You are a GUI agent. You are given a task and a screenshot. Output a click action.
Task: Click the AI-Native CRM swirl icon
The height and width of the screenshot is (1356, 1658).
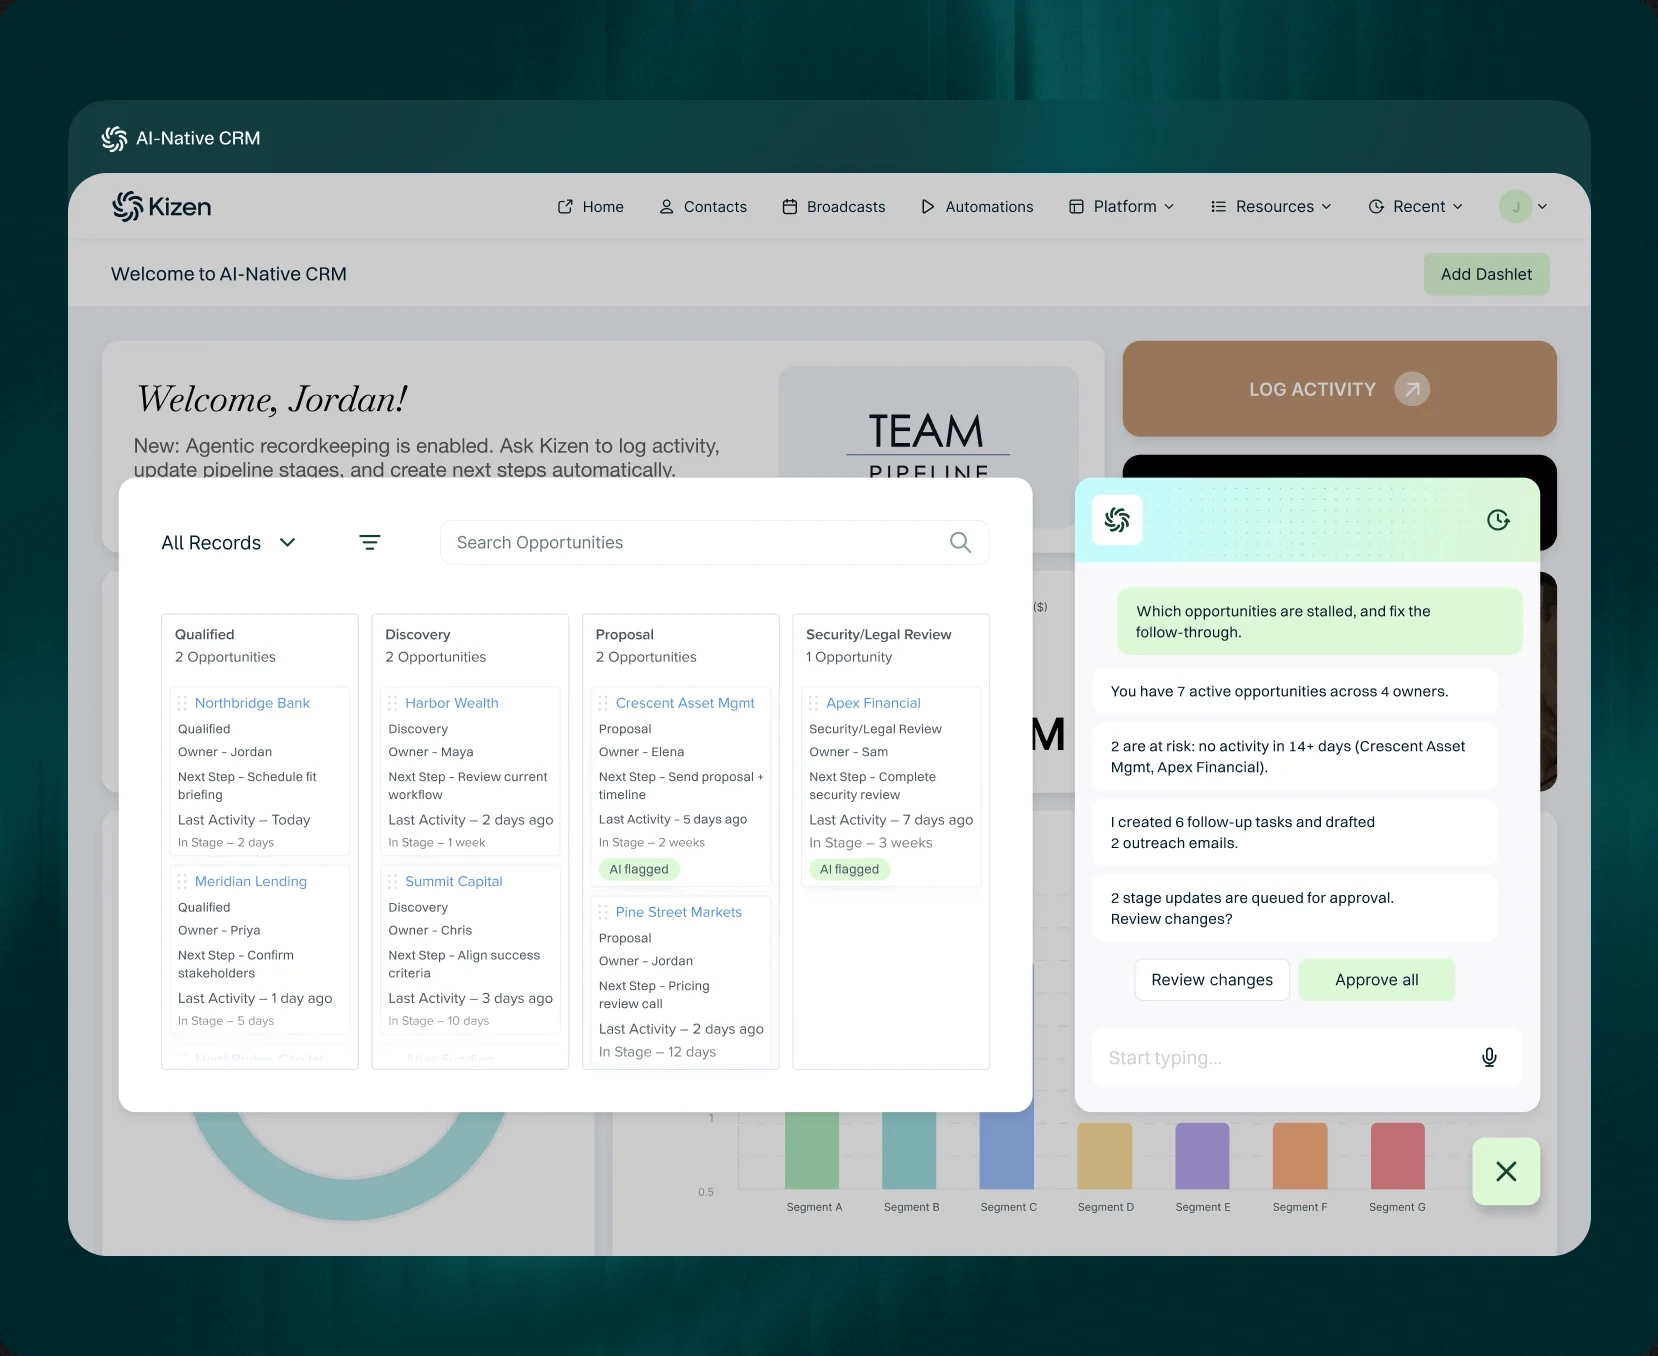tap(115, 138)
